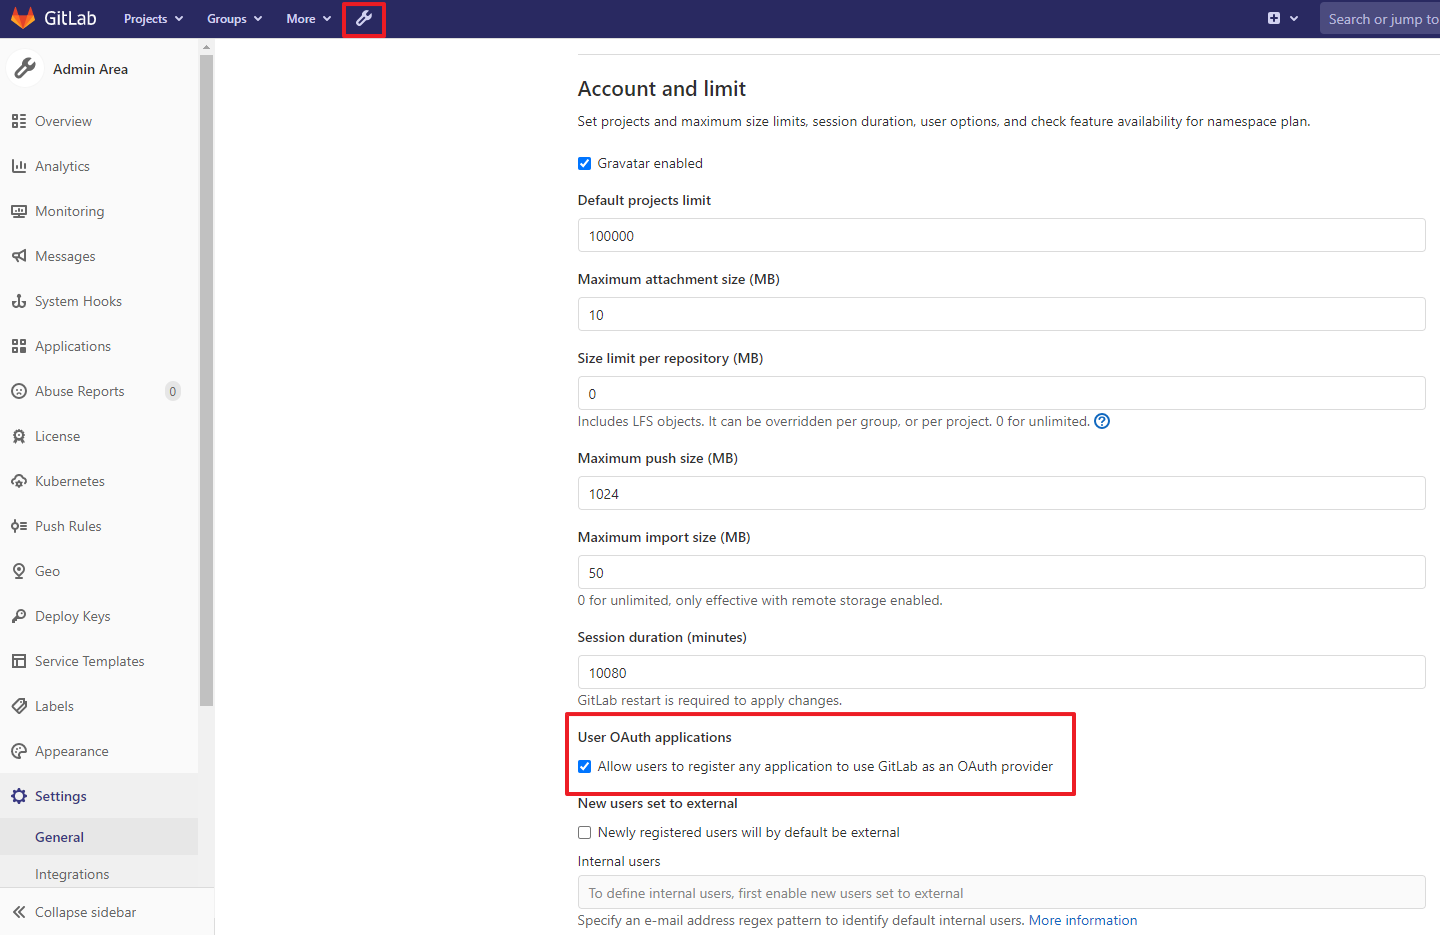Click the Admin Area sidebar heading link
This screenshot has height=935, width=1440.
90,69
